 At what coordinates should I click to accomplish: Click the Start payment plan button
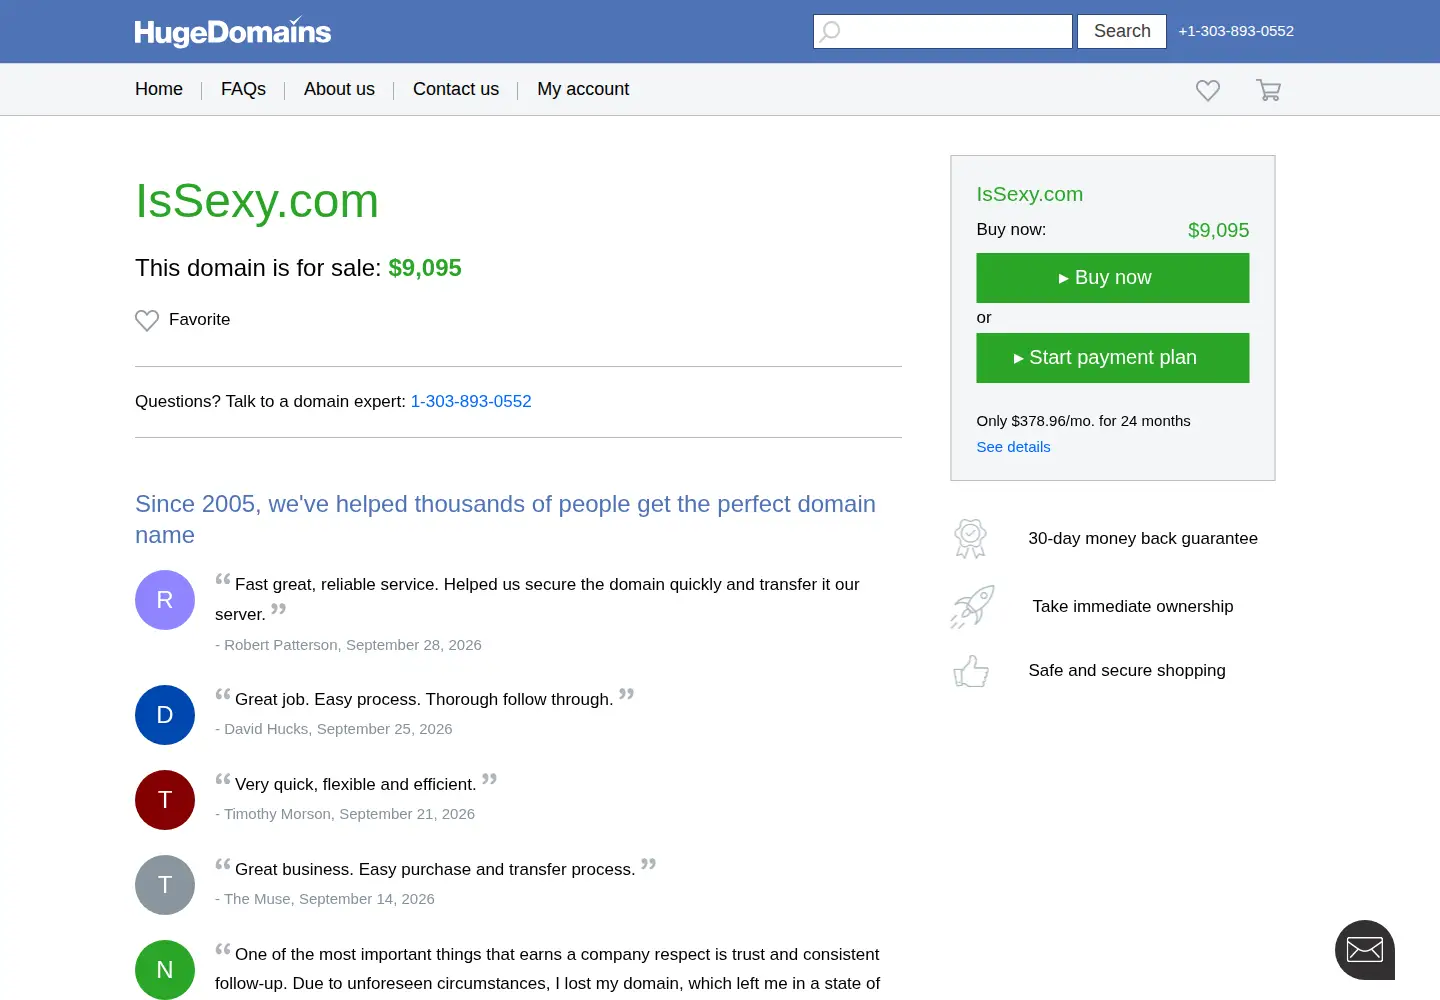click(1113, 358)
